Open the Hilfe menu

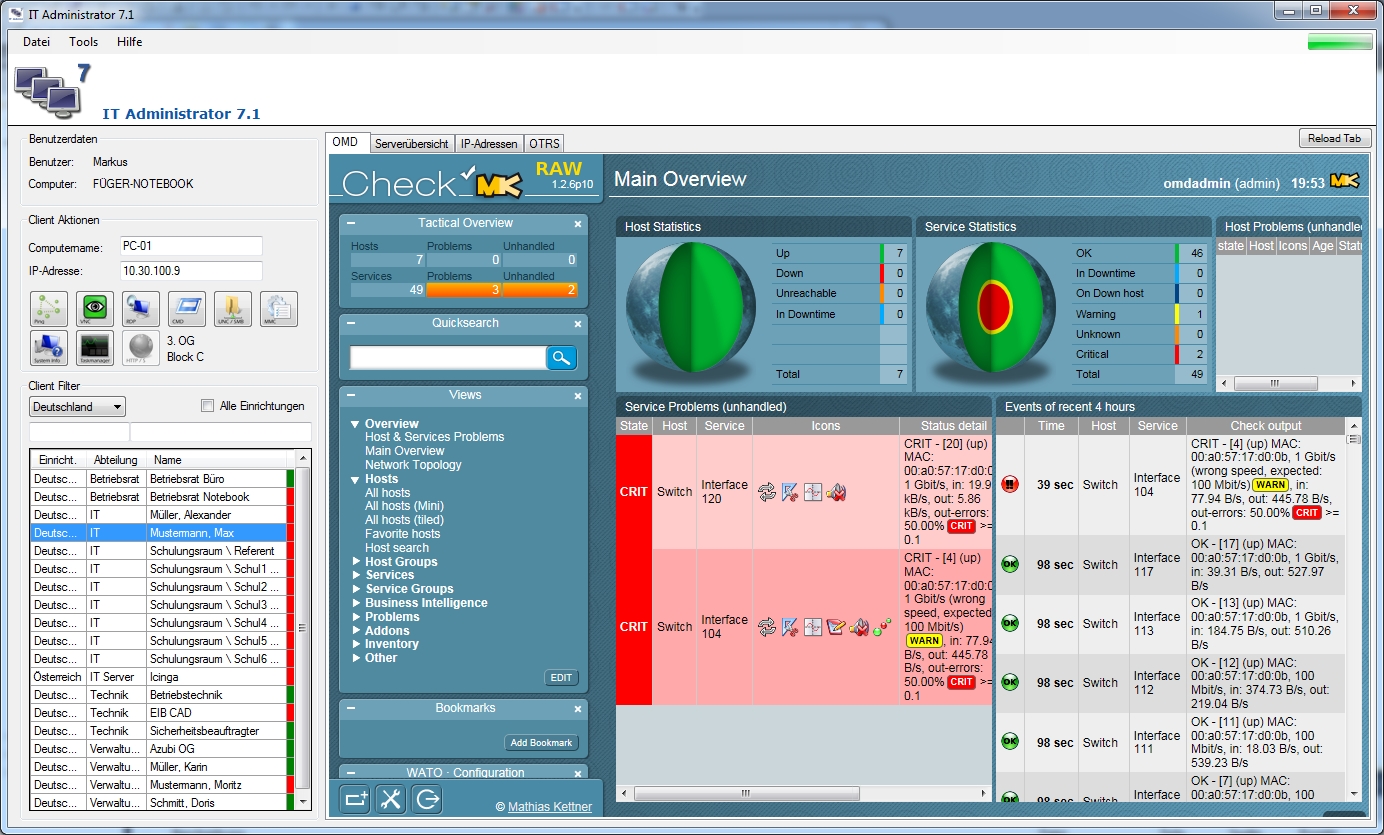[x=130, y=42]
